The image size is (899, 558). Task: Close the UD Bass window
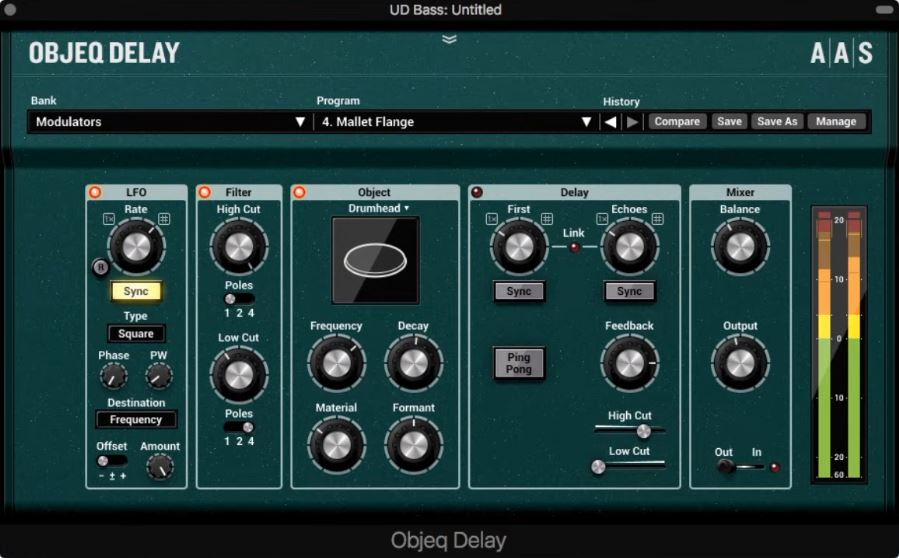click(x=10, y=9)
